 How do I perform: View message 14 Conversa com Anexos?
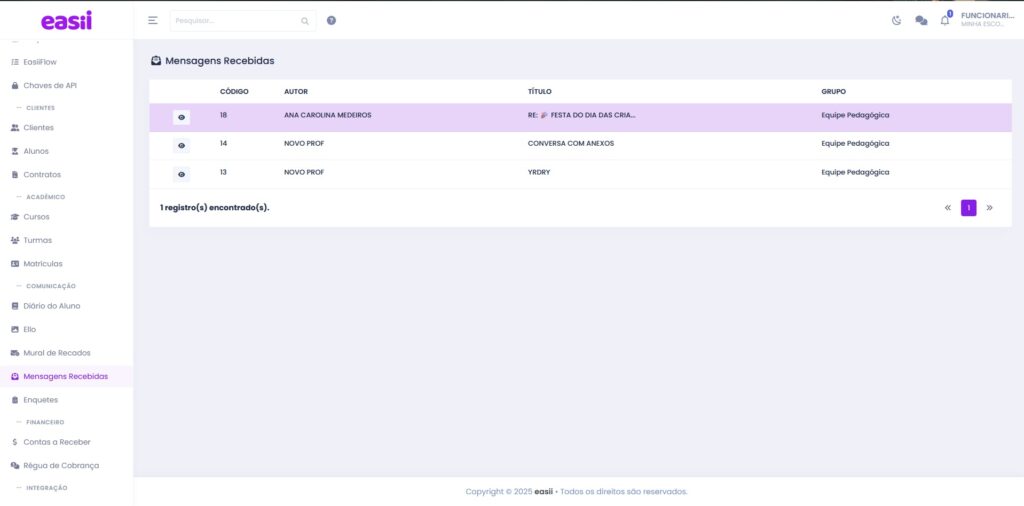tap(181, 146)
